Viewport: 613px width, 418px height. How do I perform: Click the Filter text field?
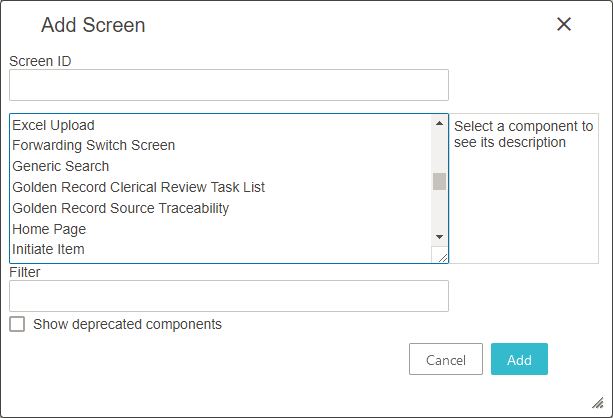click(229, 296)
